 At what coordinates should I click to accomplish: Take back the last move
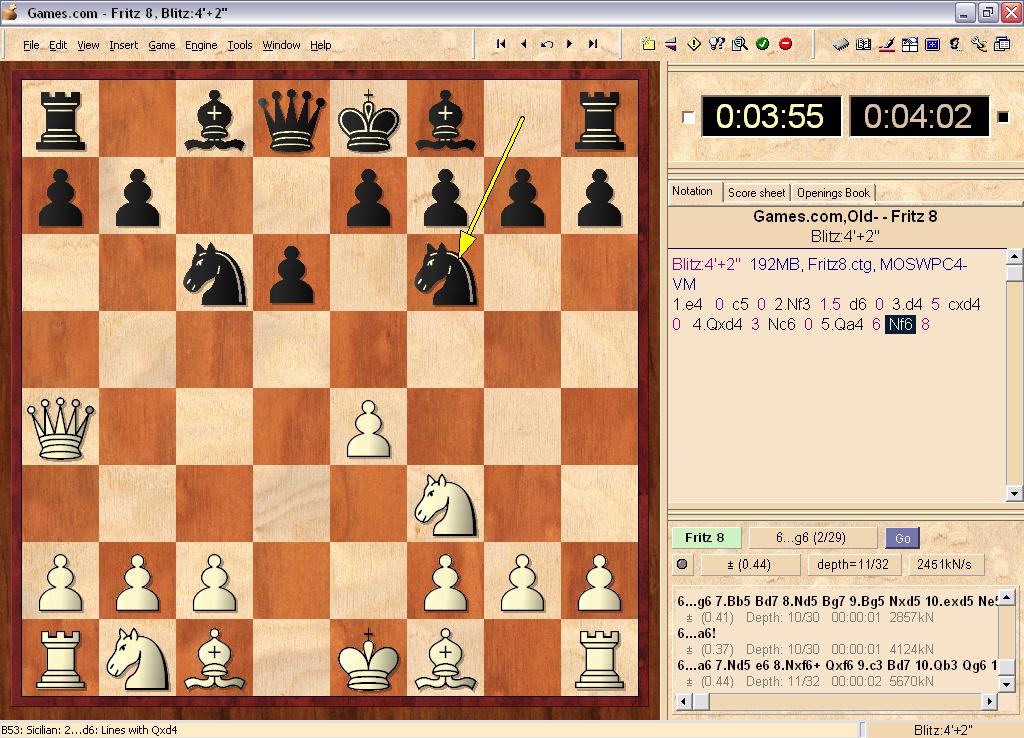tap(547, 44)
